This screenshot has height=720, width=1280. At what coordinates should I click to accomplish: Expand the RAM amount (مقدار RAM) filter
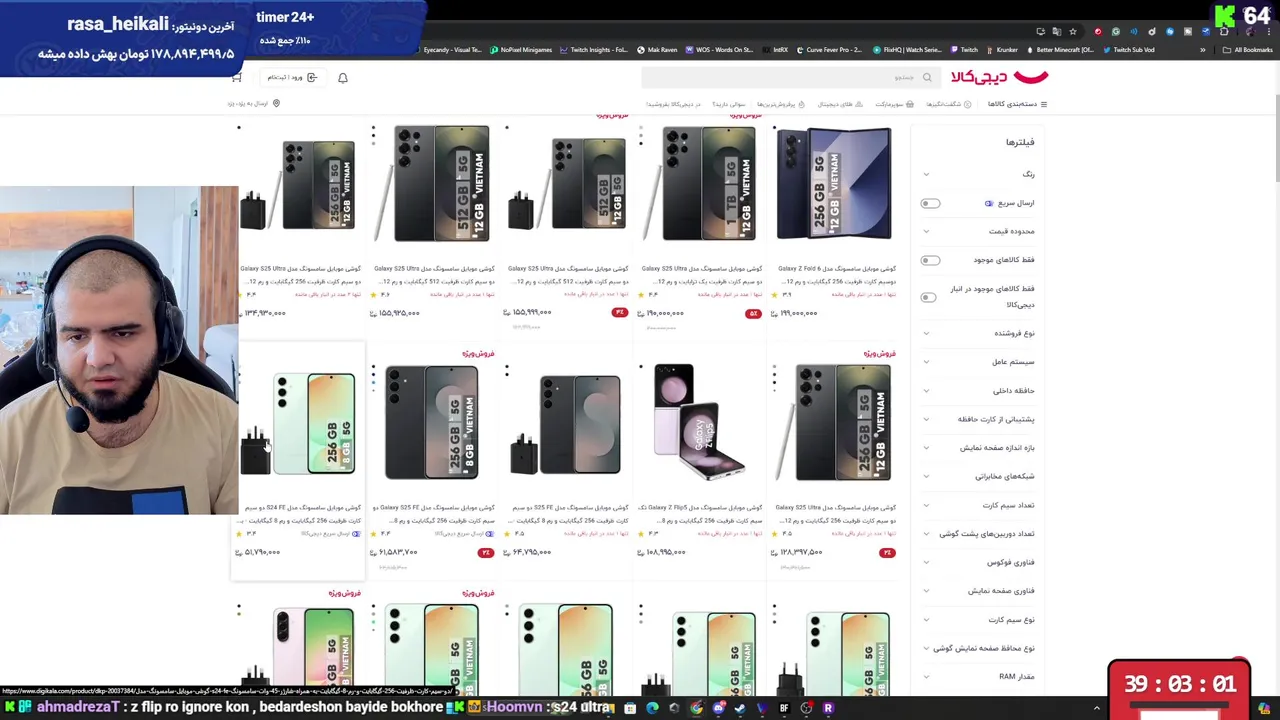click(980, 677)
